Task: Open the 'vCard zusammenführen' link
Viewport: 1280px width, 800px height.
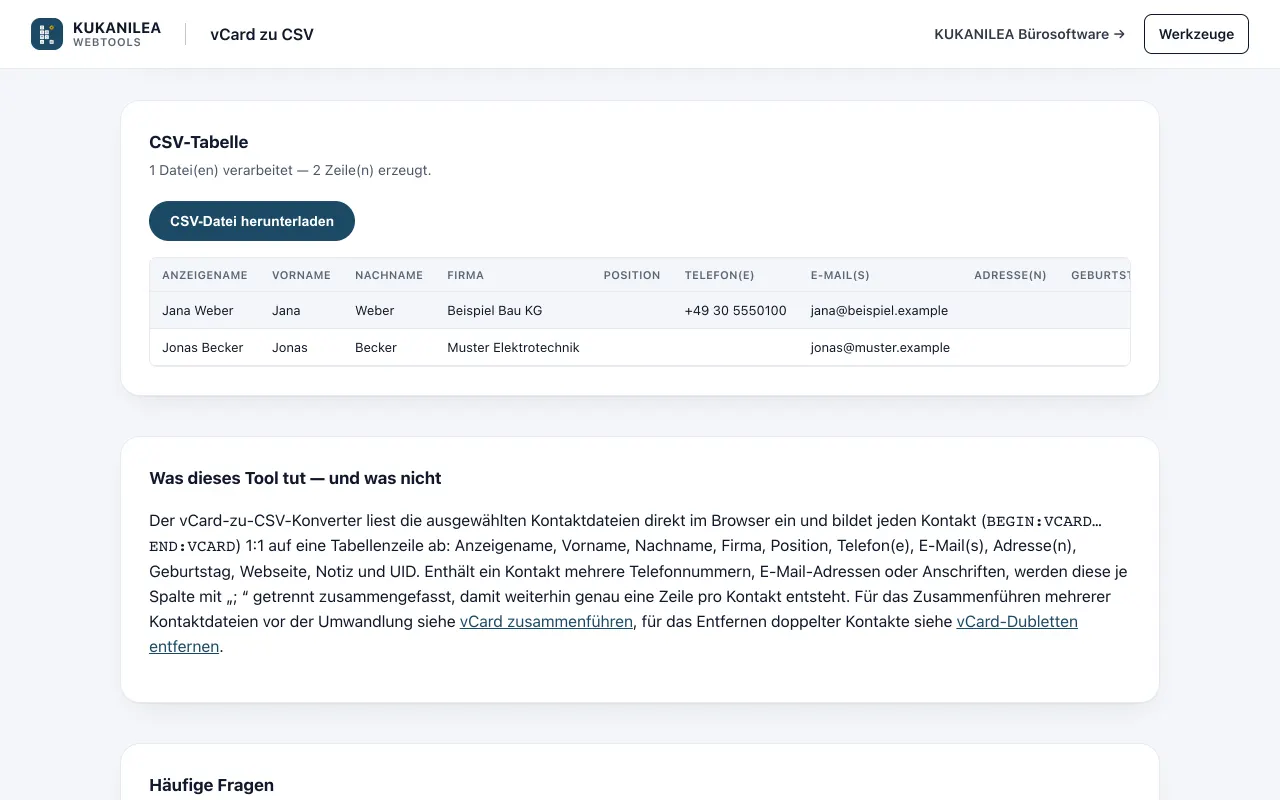Action: tap(546, 621)
